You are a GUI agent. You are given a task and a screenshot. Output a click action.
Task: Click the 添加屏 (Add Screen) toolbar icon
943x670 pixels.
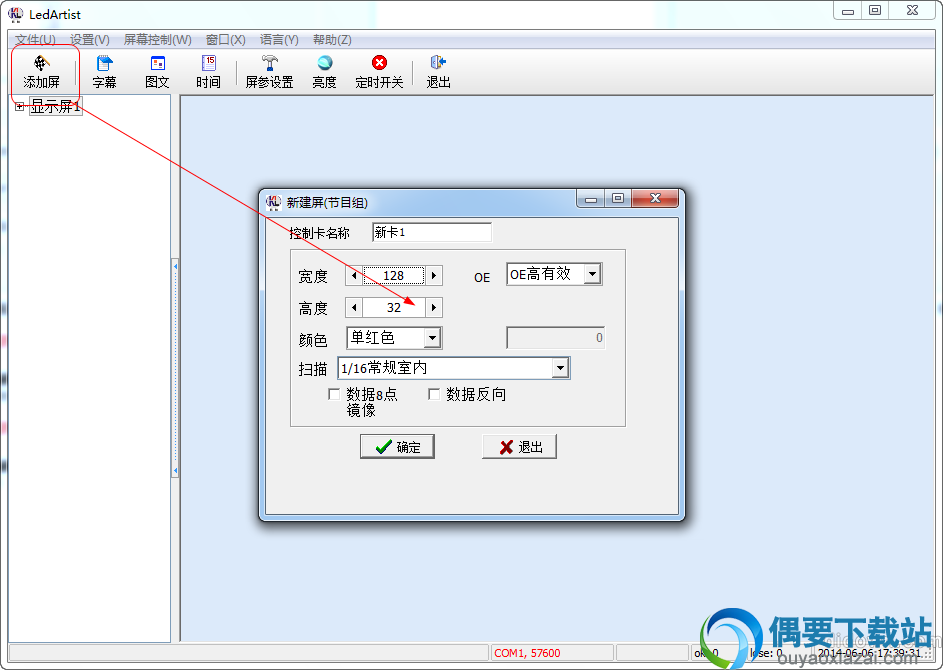click(41, 72)
